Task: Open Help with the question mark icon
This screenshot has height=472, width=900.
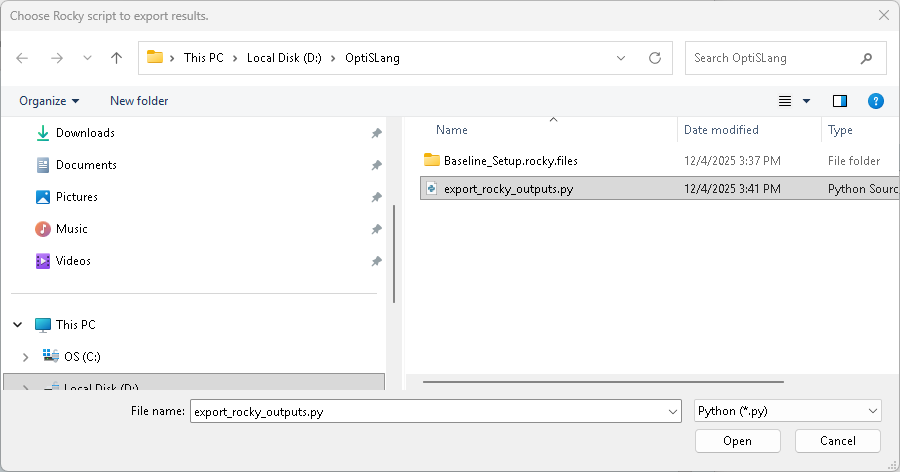Action: (875, 101)
